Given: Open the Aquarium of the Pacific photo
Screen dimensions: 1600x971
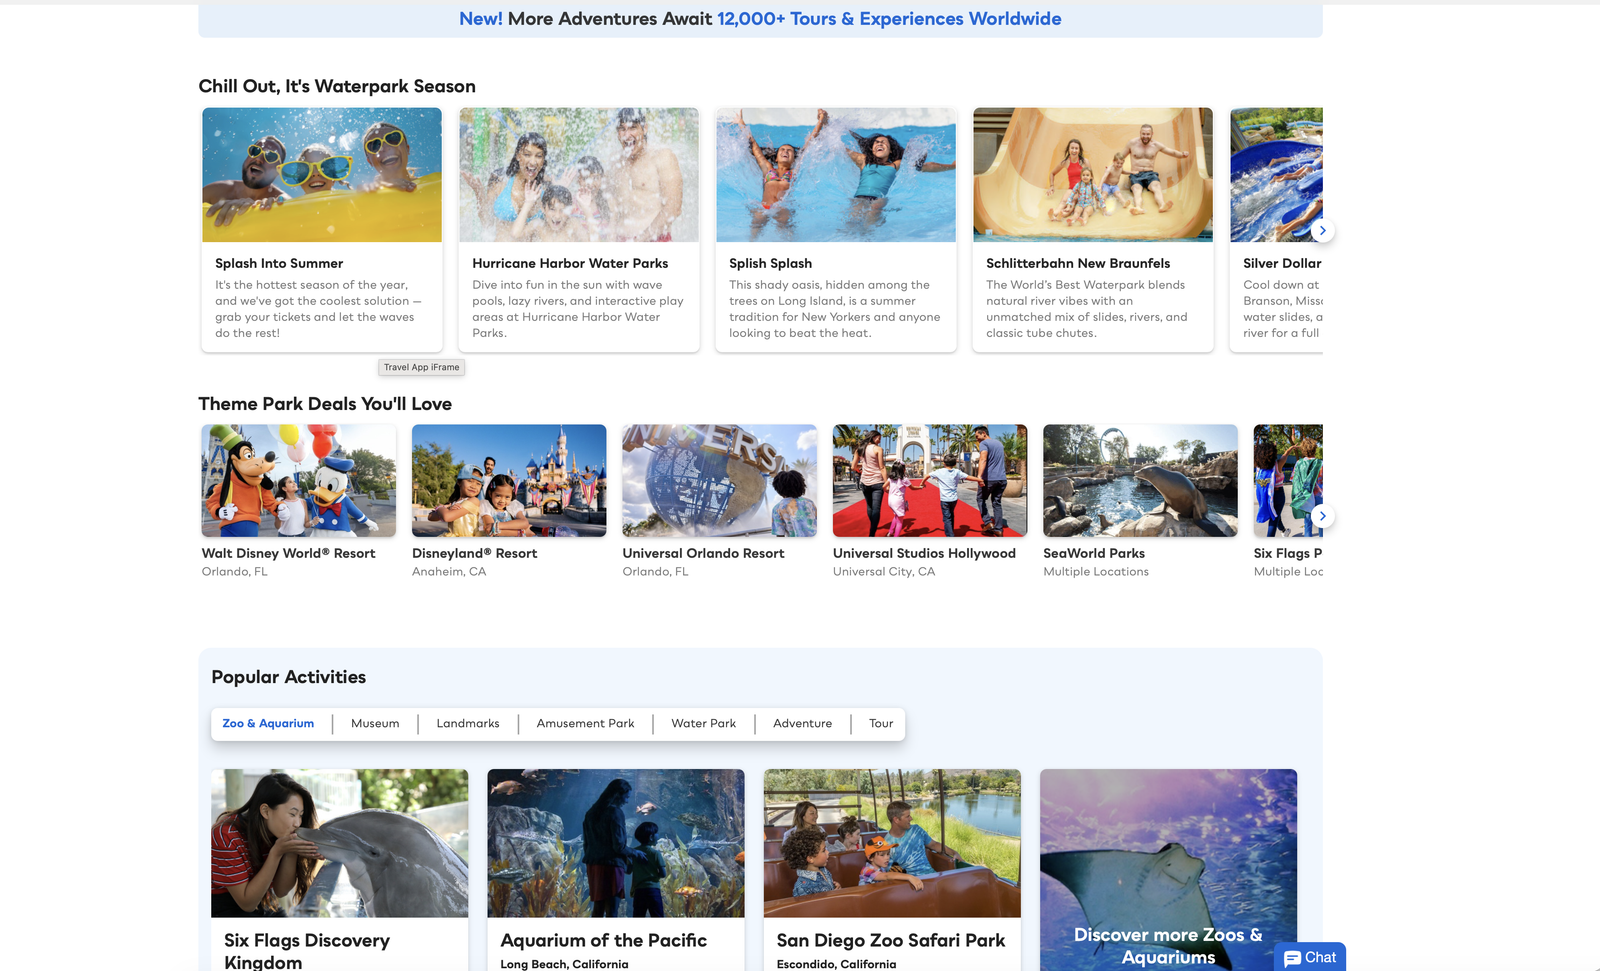Looking at the screenshot, I should tap(616, 843).
